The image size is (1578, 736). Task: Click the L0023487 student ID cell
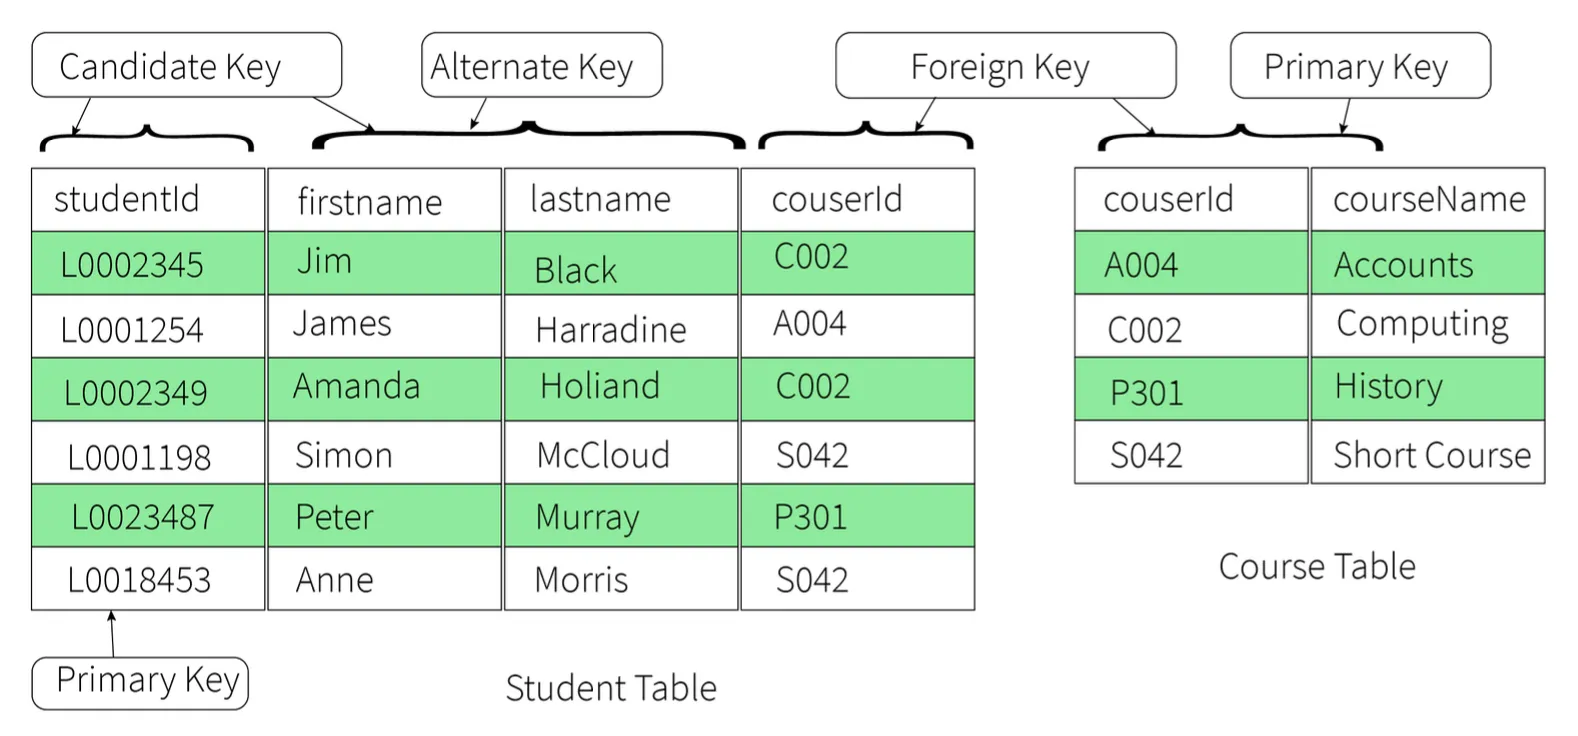pos(148,516)
